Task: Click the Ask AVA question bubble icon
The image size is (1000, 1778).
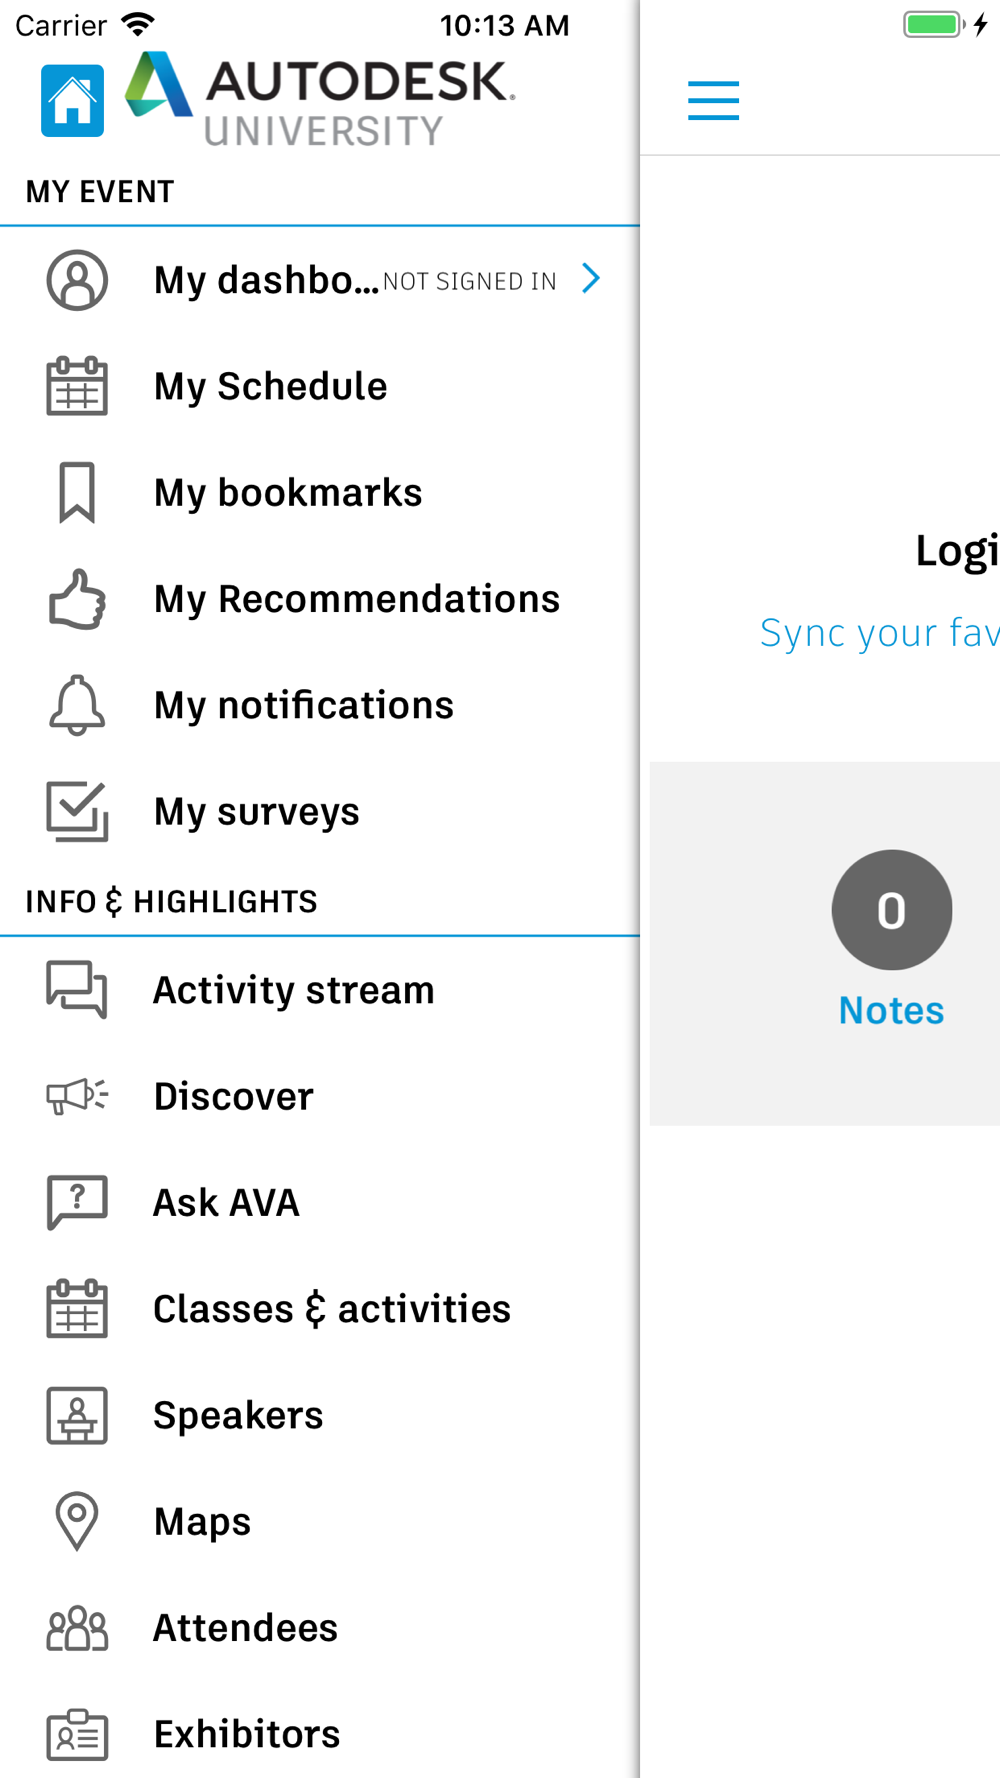Action: (77, 1202)
